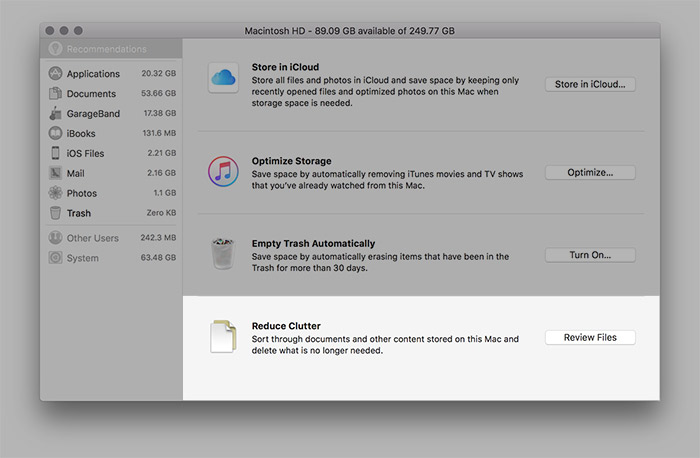Image resolution: width=700 pixels, height=458 pixels.
Task: Click the window close button
Action: click(x=50, y=30)
